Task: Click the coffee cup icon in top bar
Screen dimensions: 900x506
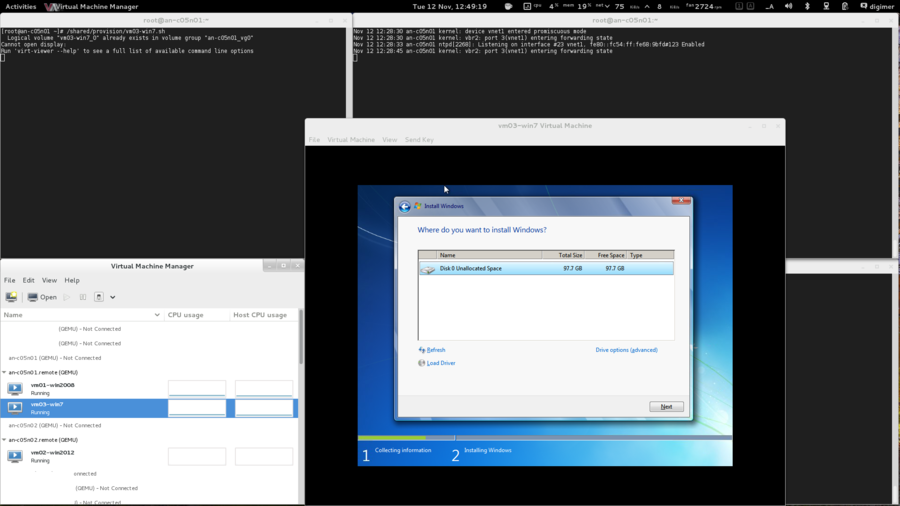Action: pyautogui.click(x=509, y=6)
